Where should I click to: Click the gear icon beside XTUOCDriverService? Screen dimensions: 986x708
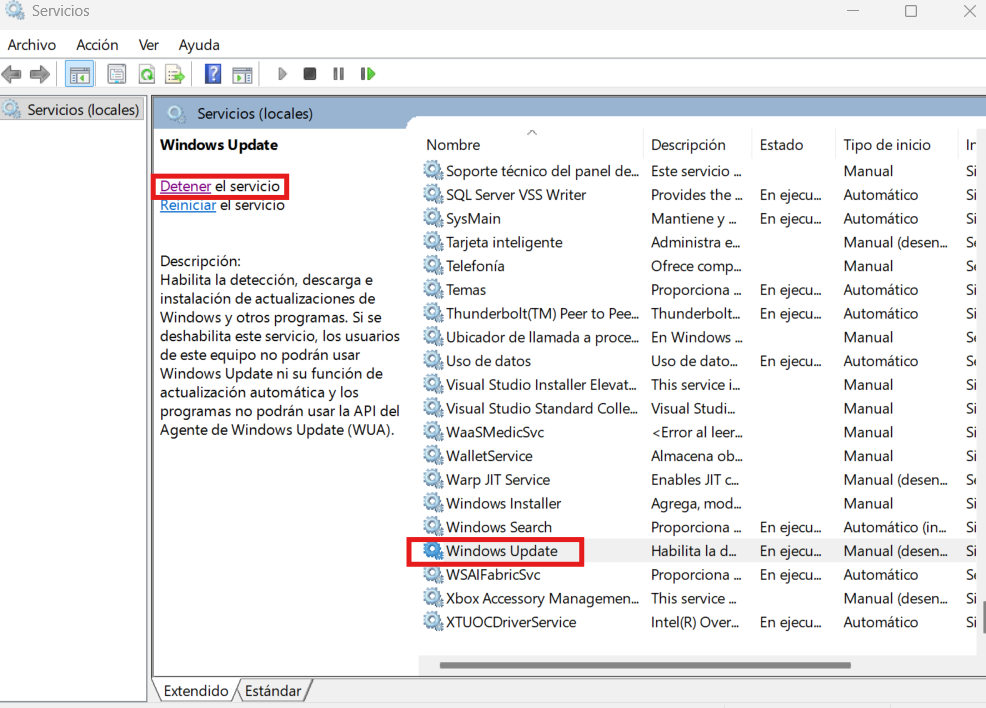[x=433, y=621]
